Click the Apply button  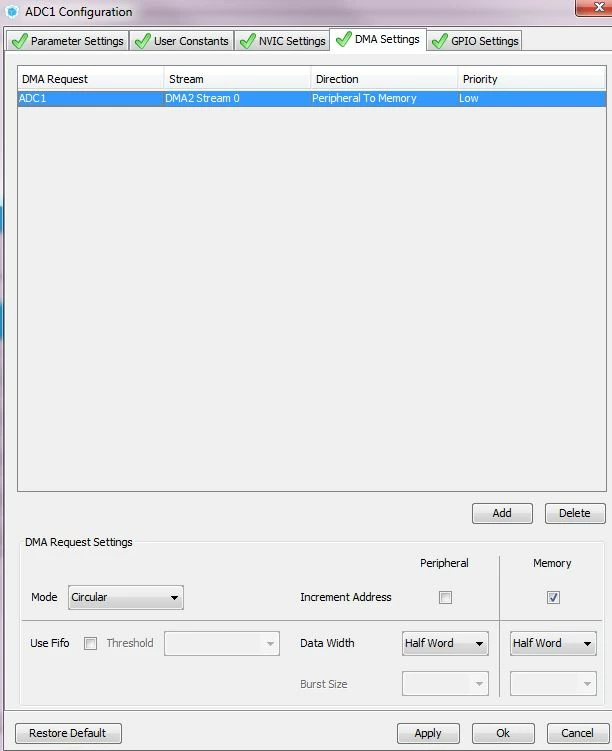[428, 733]
